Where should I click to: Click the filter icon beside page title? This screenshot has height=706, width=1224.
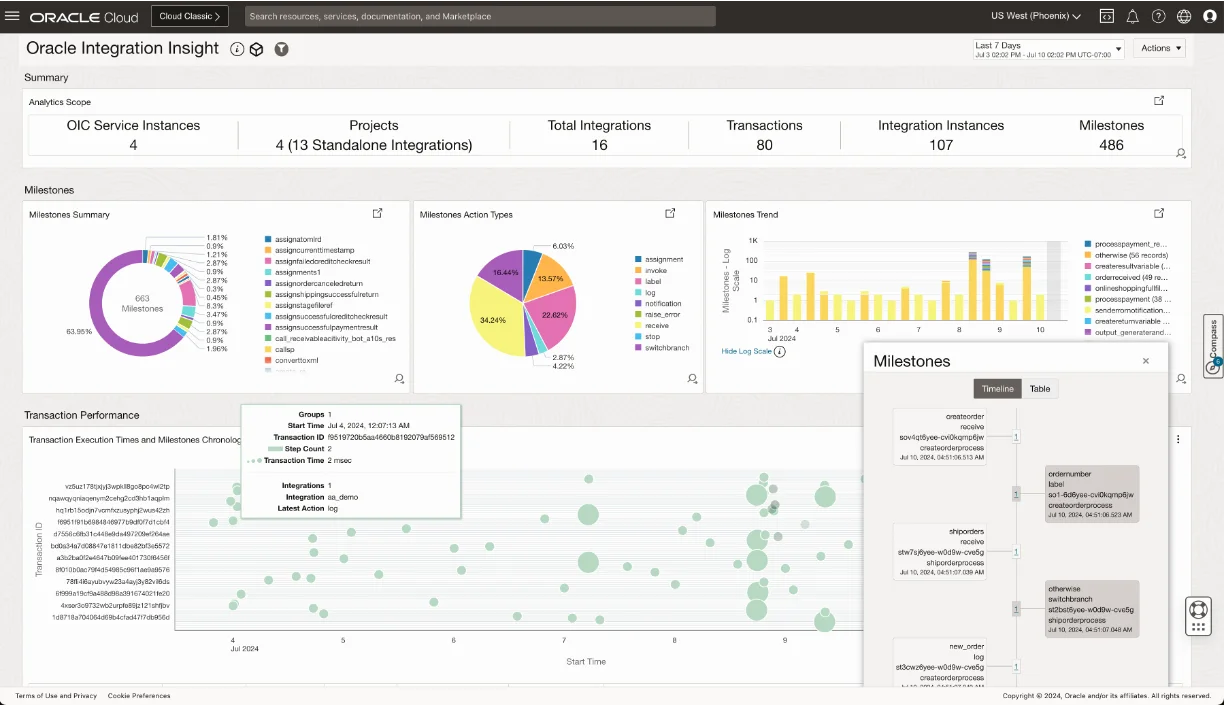(x=282, y=49)
